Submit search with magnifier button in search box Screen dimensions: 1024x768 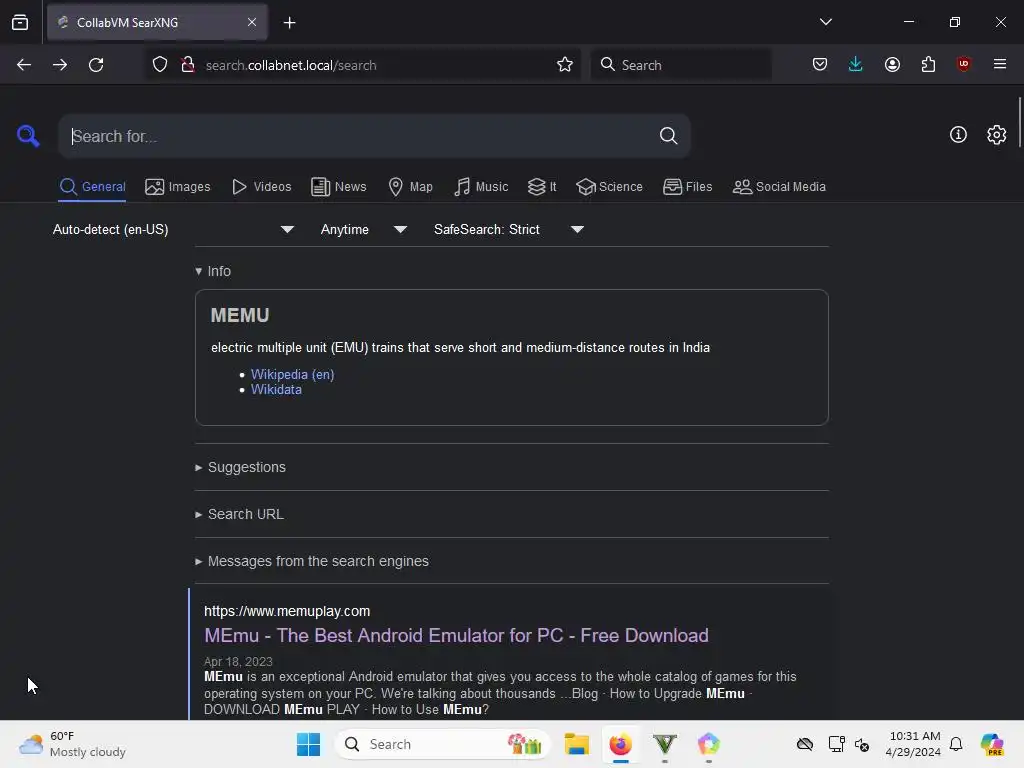[x=668, y=136]
